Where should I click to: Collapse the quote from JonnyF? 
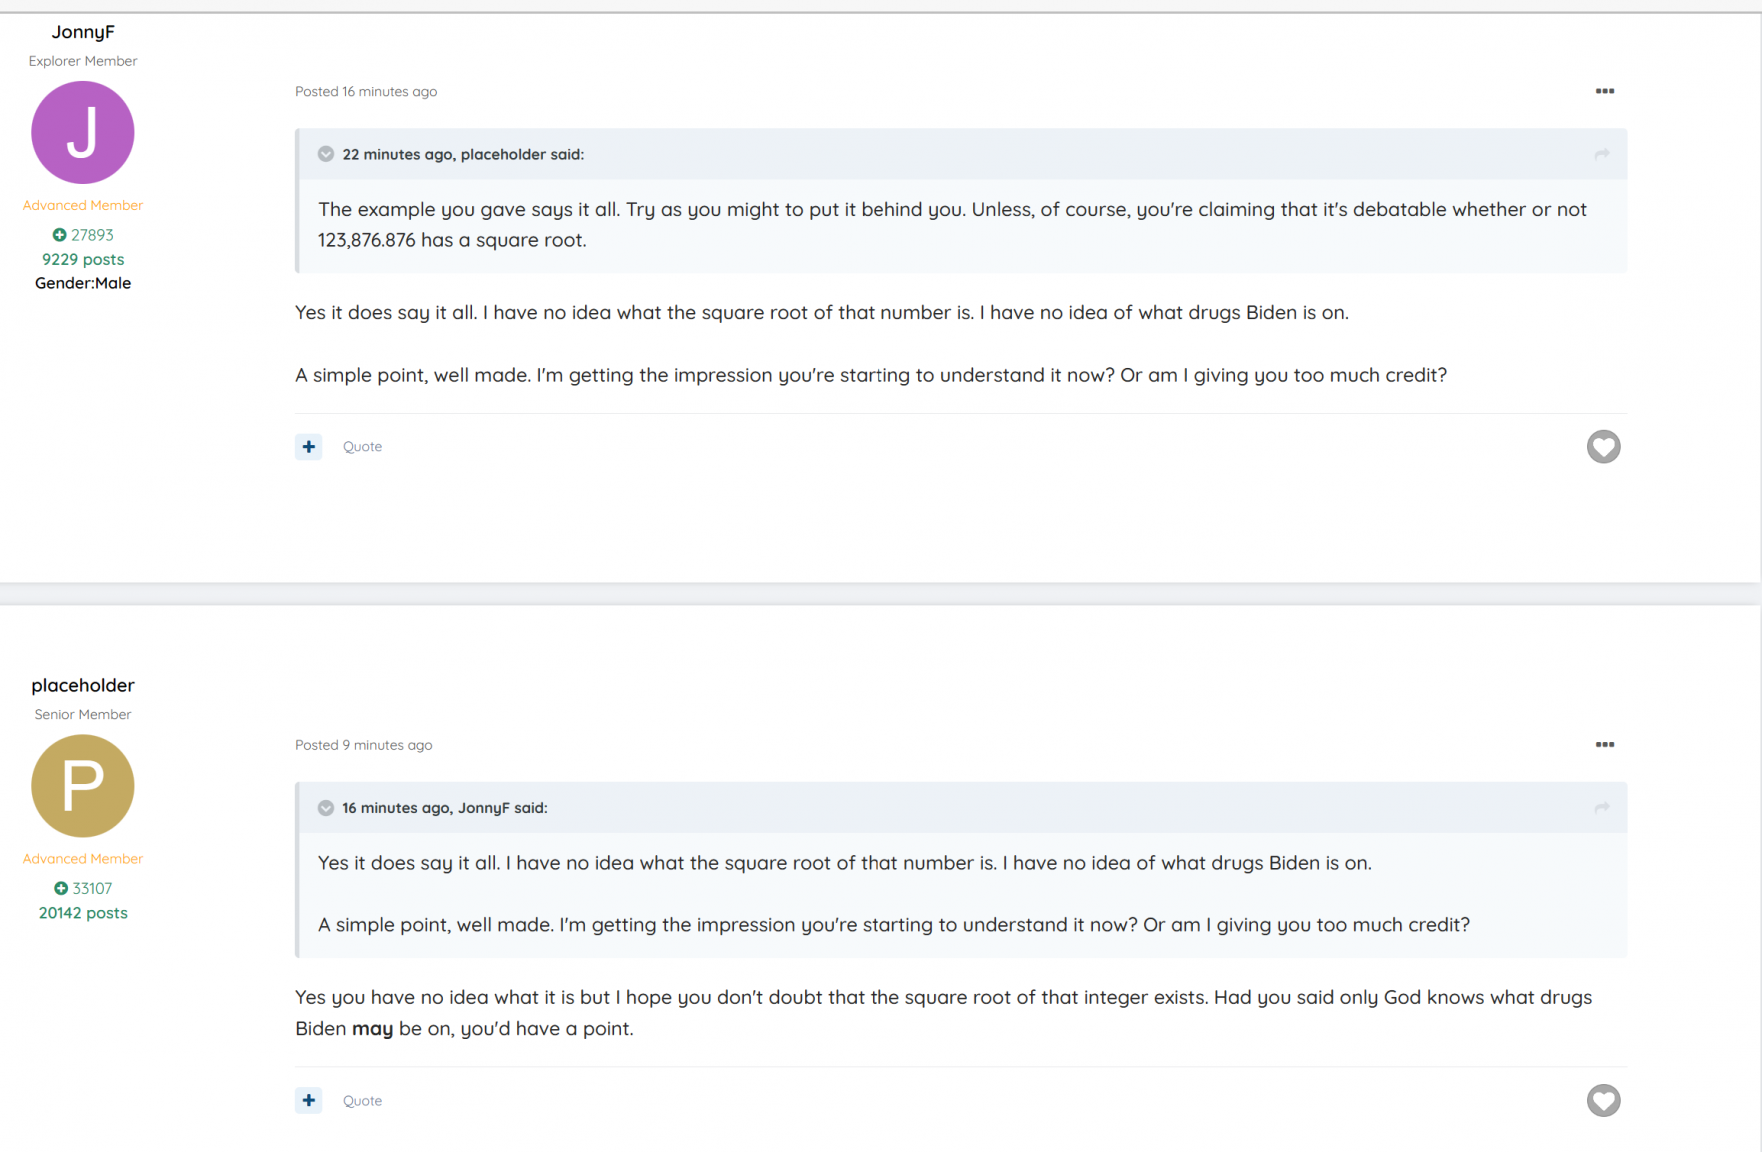(x=326, y=808)
